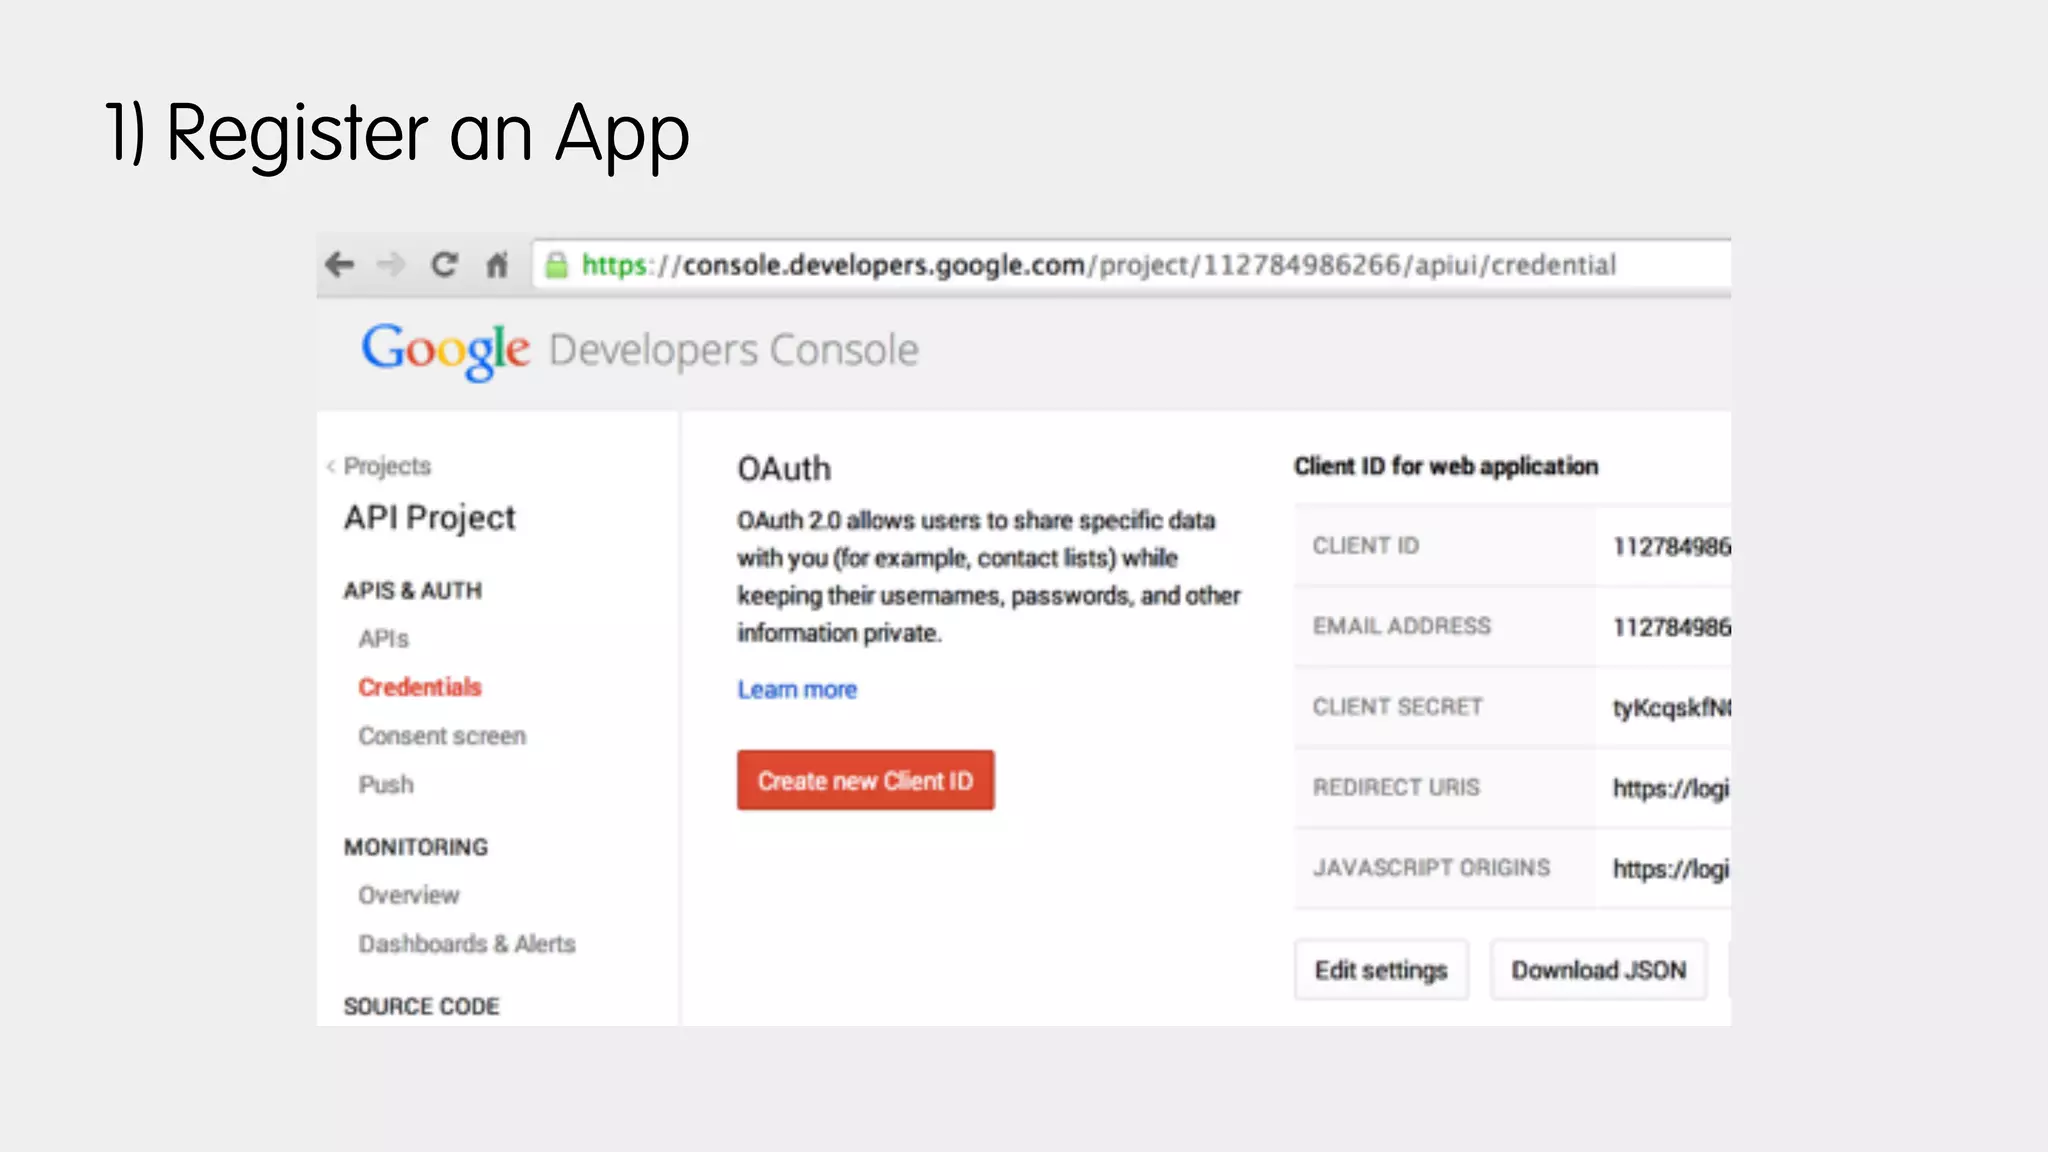This screenshot has width=2048, height=1152.
Task: Select the EMAIL ADDRESS value
Action: (1671, 627)
